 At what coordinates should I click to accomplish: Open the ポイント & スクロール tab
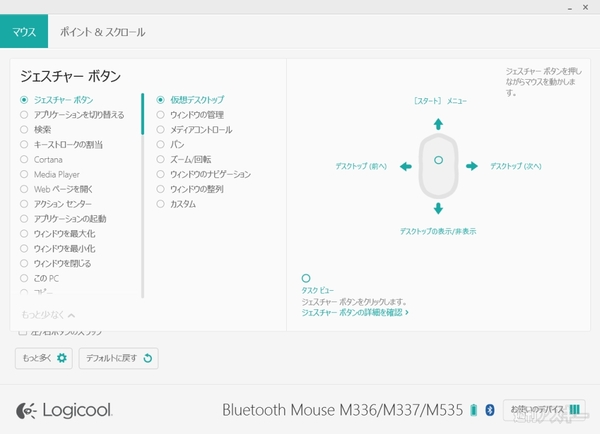pos(103,32)
